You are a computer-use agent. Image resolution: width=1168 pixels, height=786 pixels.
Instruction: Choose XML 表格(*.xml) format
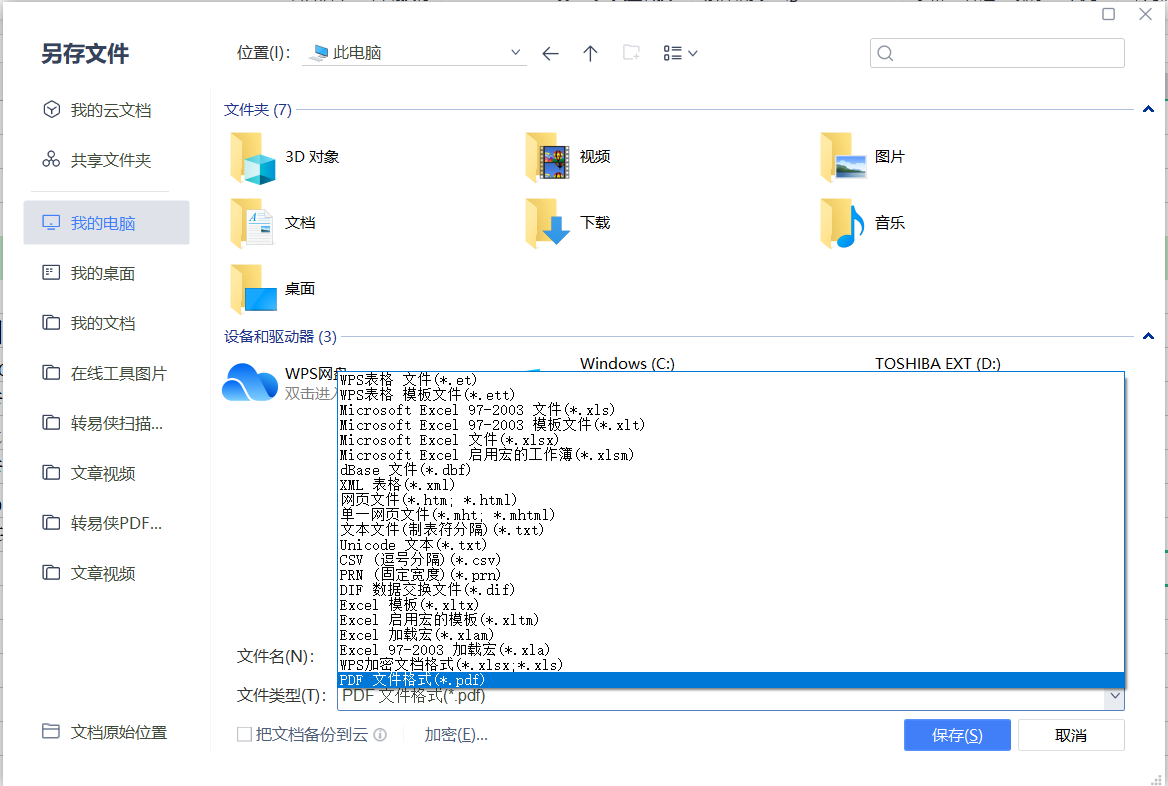[x=730, y=485]
